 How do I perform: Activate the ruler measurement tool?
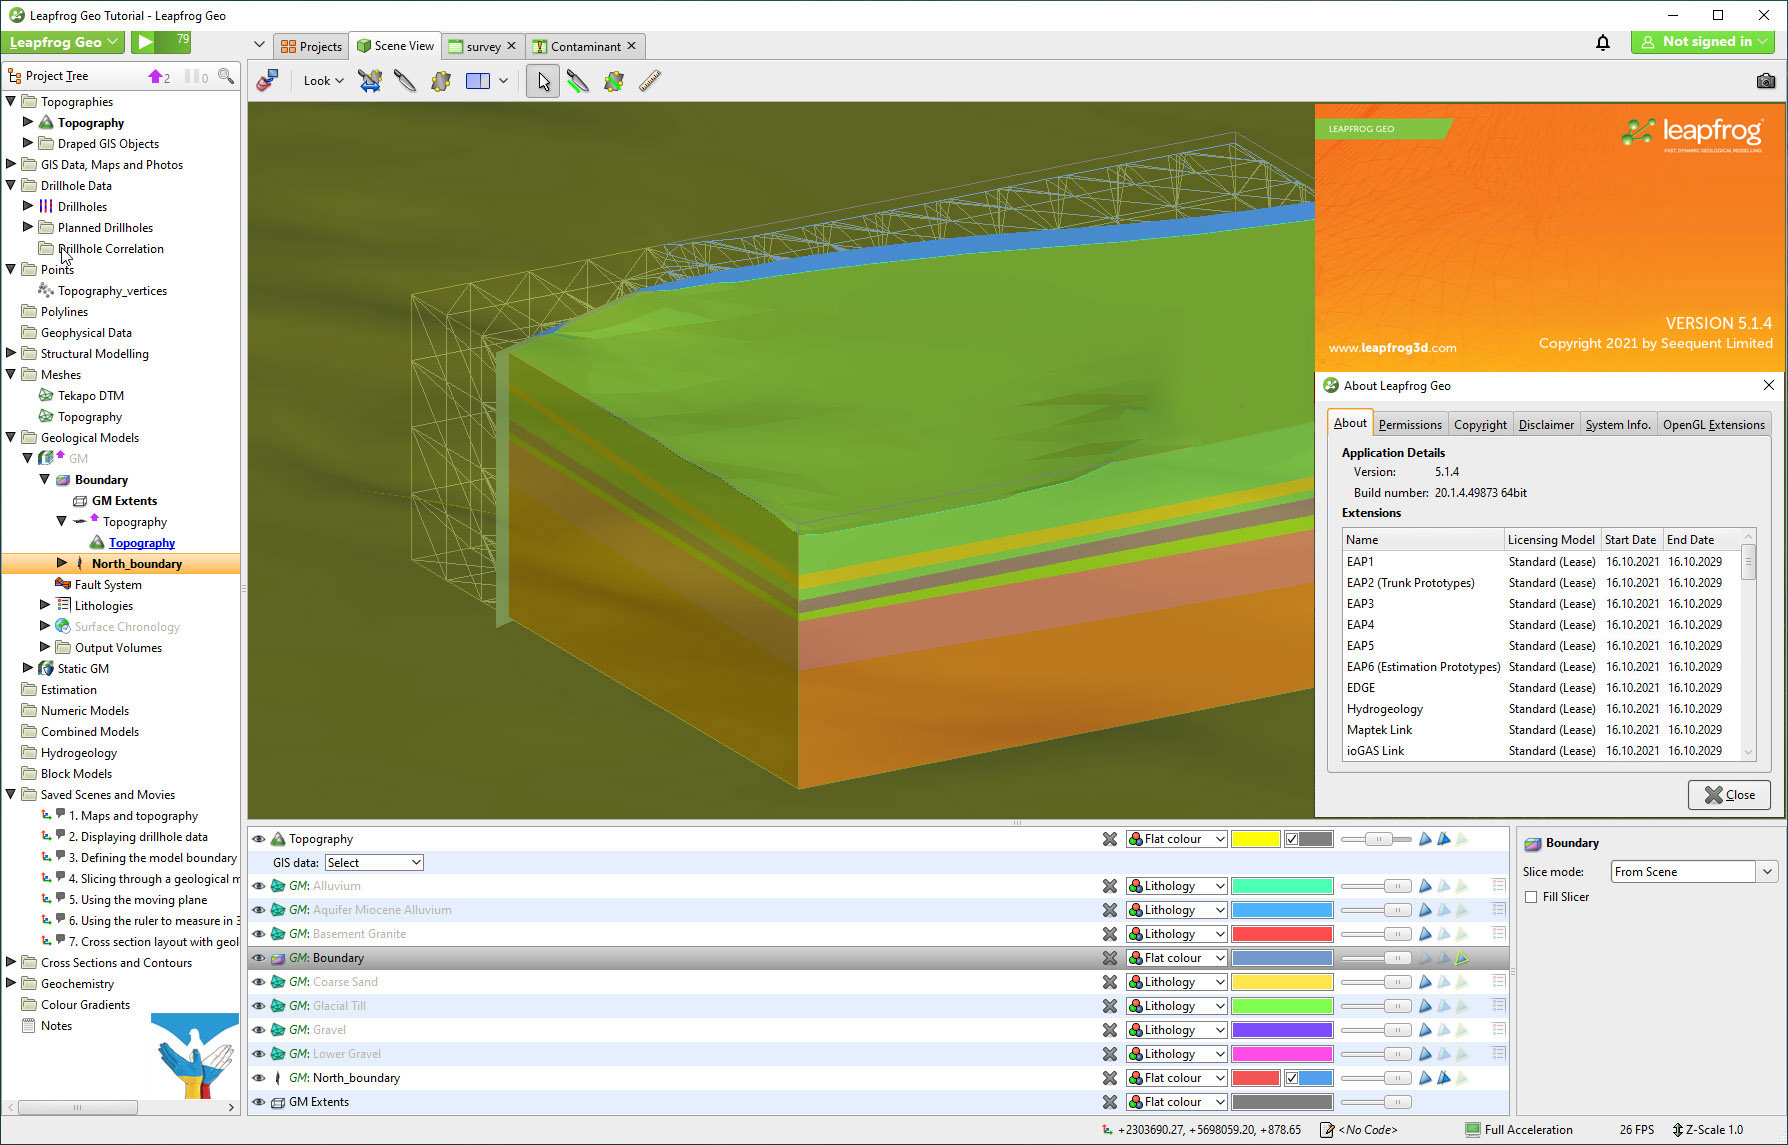point(650,81)
